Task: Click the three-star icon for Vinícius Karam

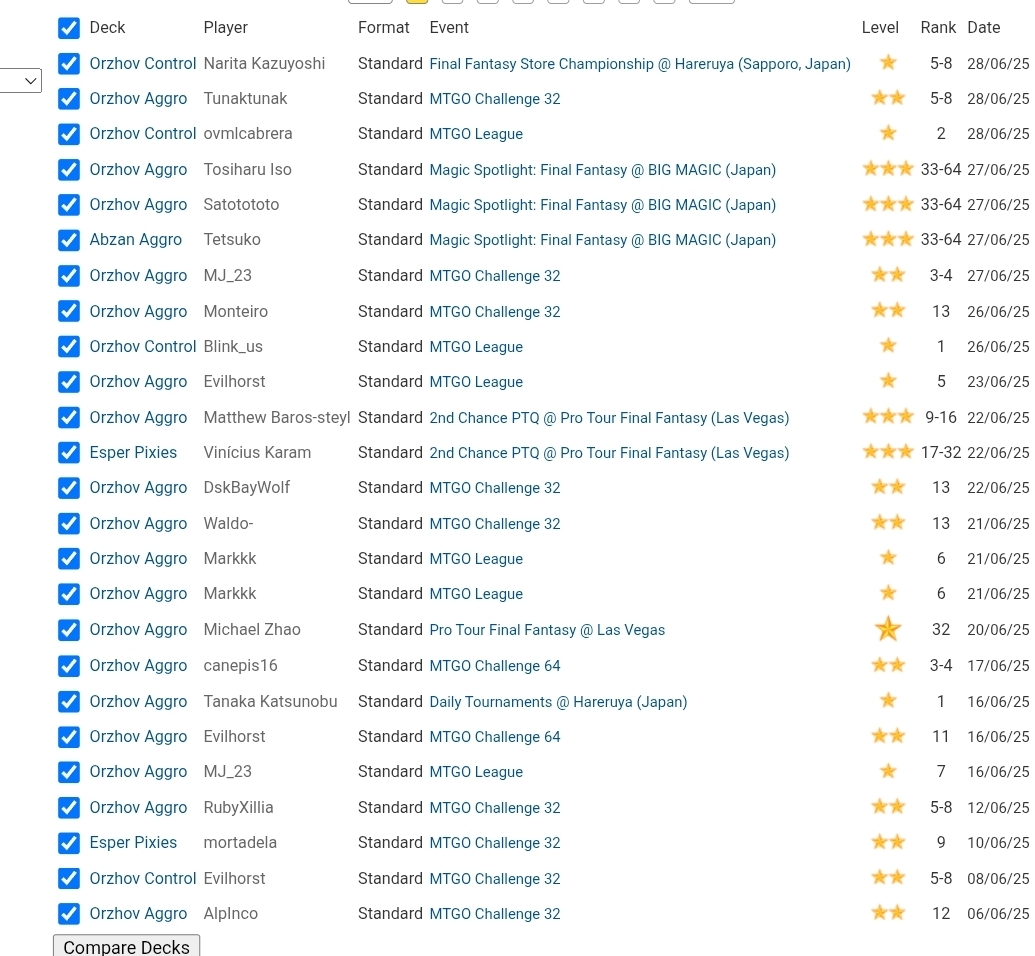Action: tap(888, 452)
